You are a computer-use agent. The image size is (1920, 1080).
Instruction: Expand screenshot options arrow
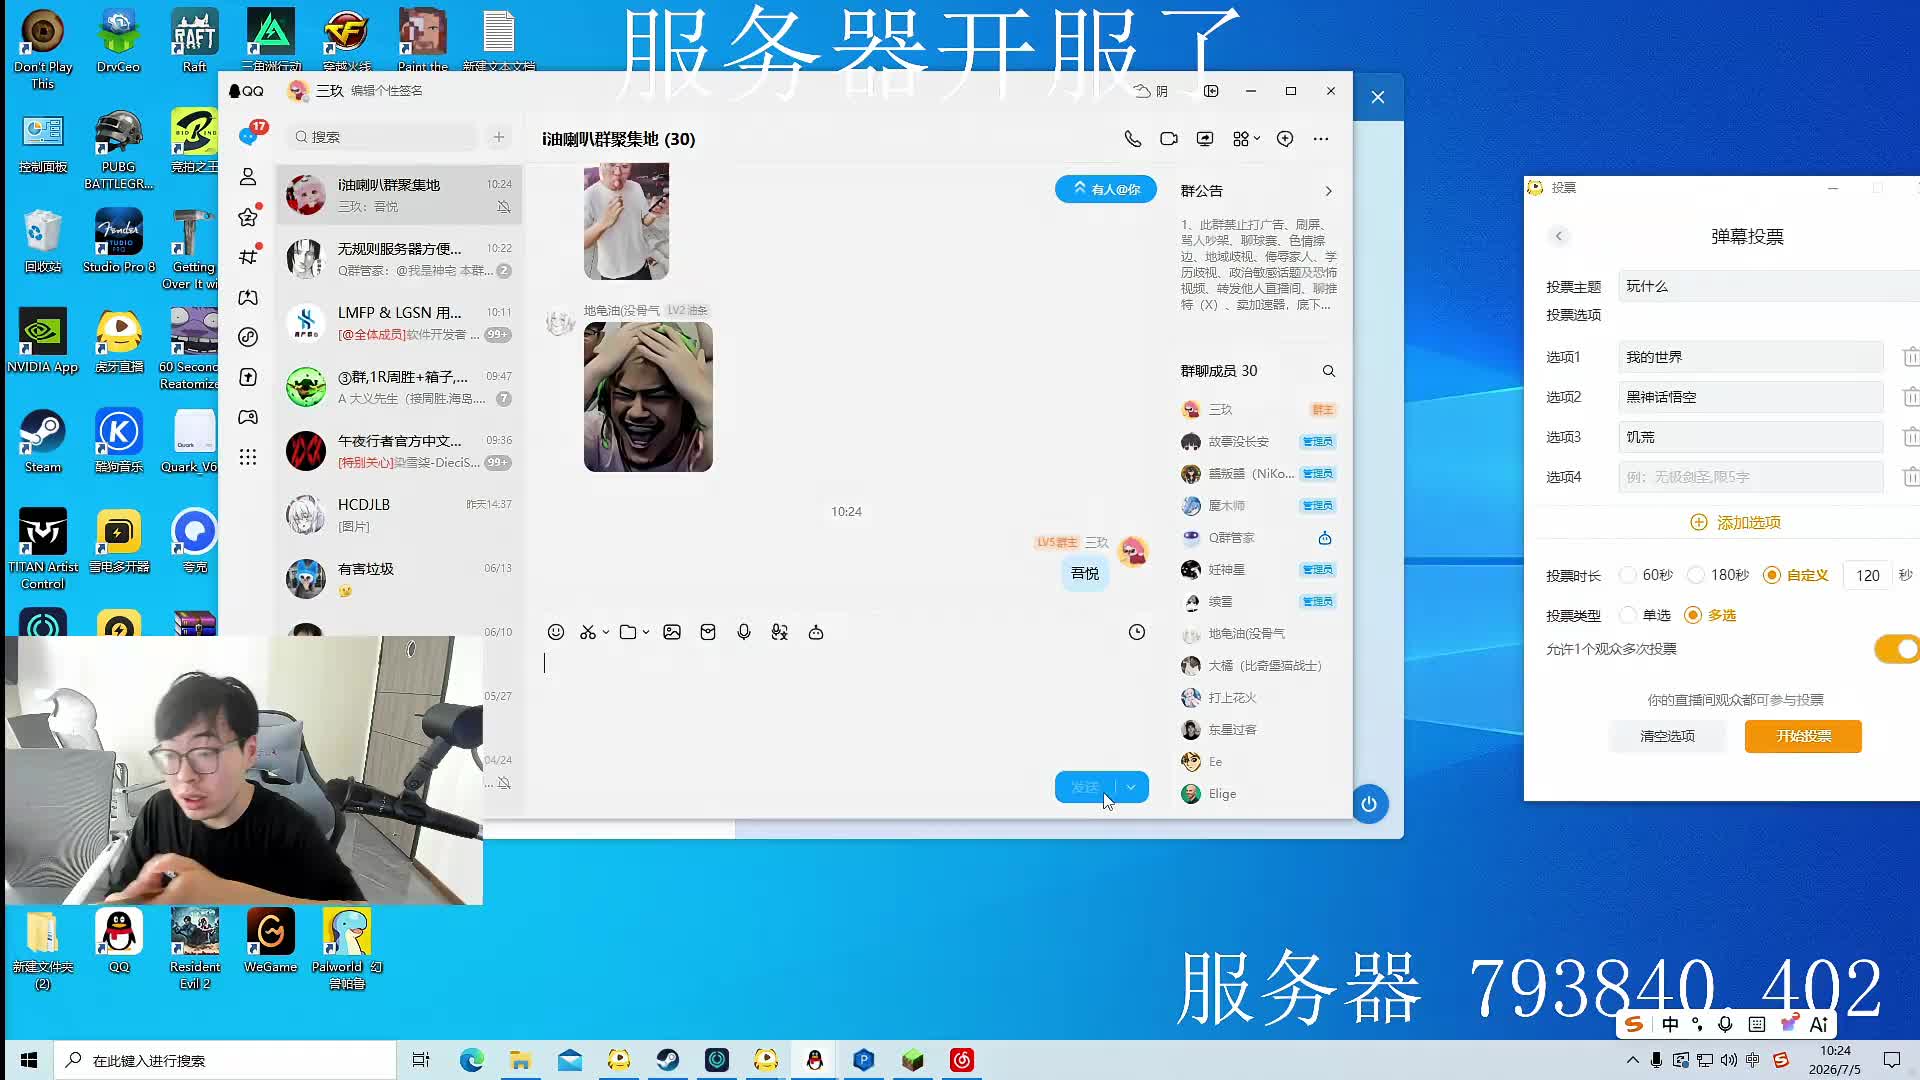click(606, 632)
